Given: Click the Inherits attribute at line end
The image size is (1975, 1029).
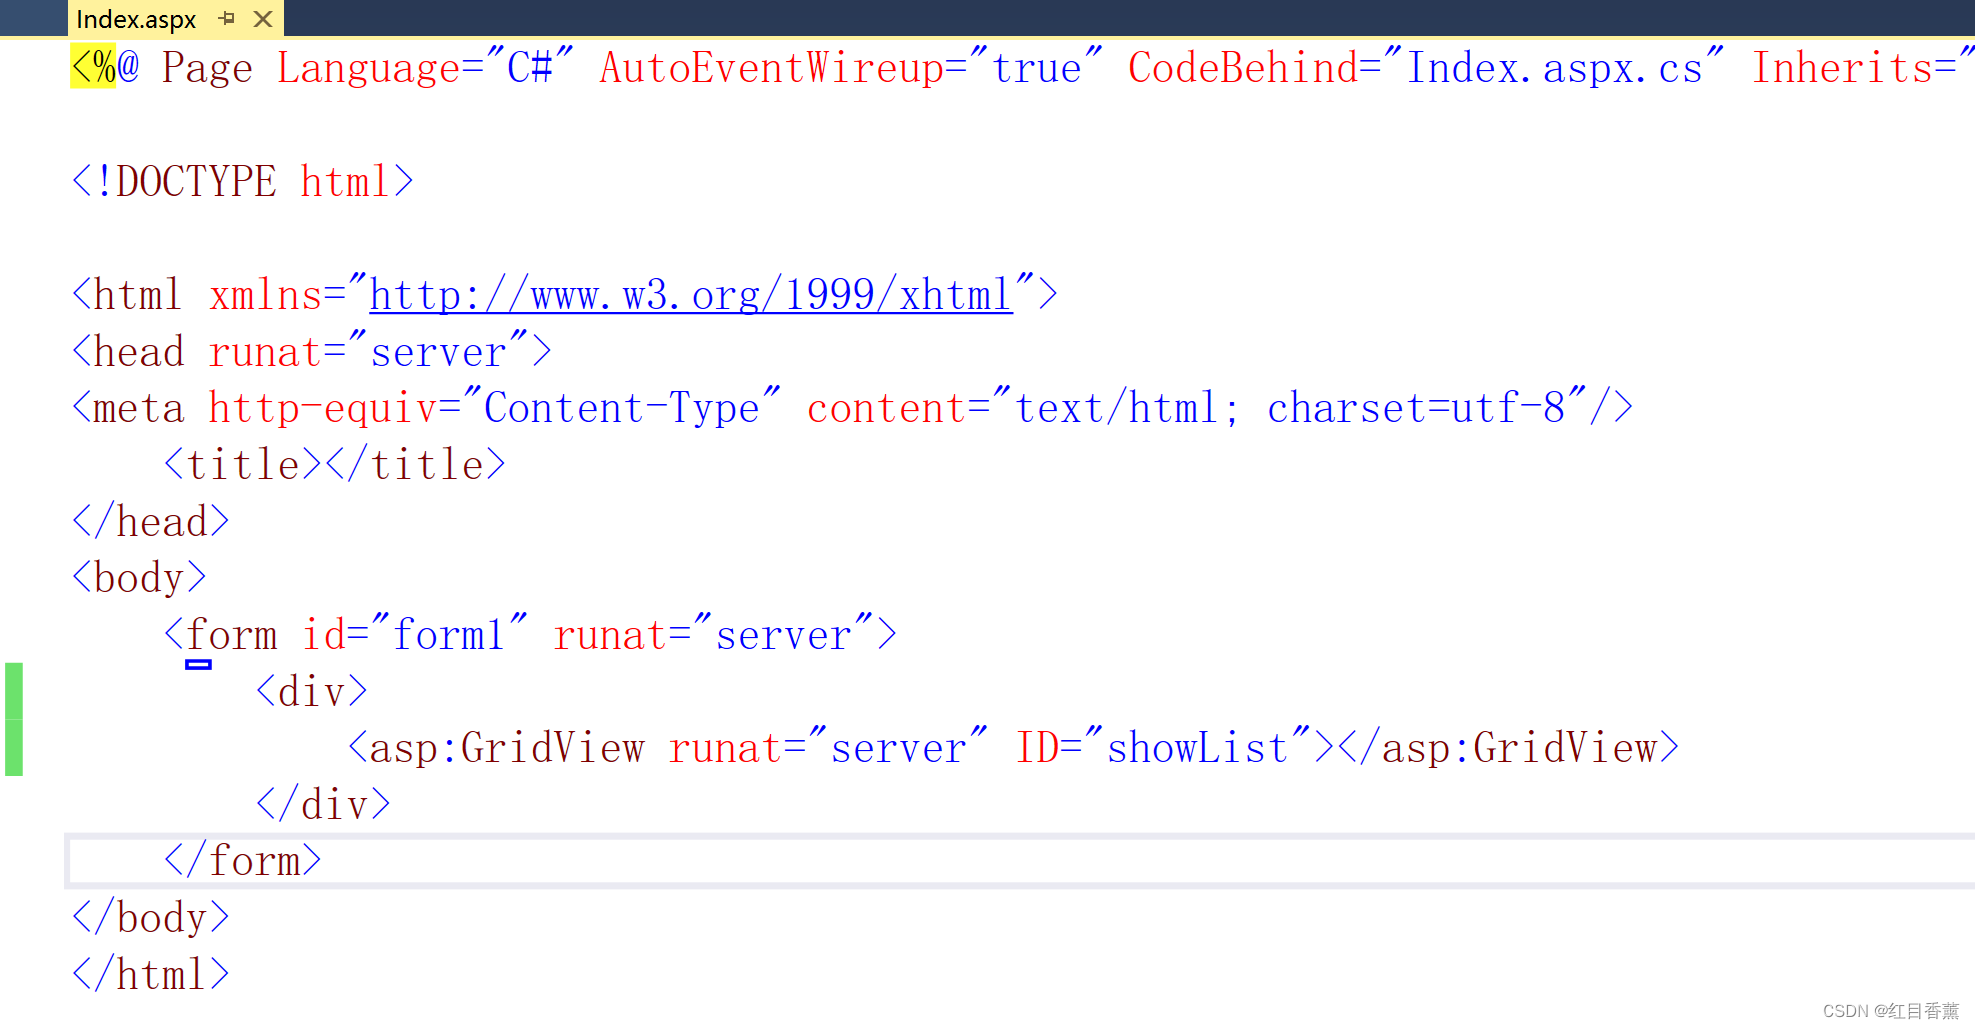Looking at the screenshot, I should coord(1862,68).
